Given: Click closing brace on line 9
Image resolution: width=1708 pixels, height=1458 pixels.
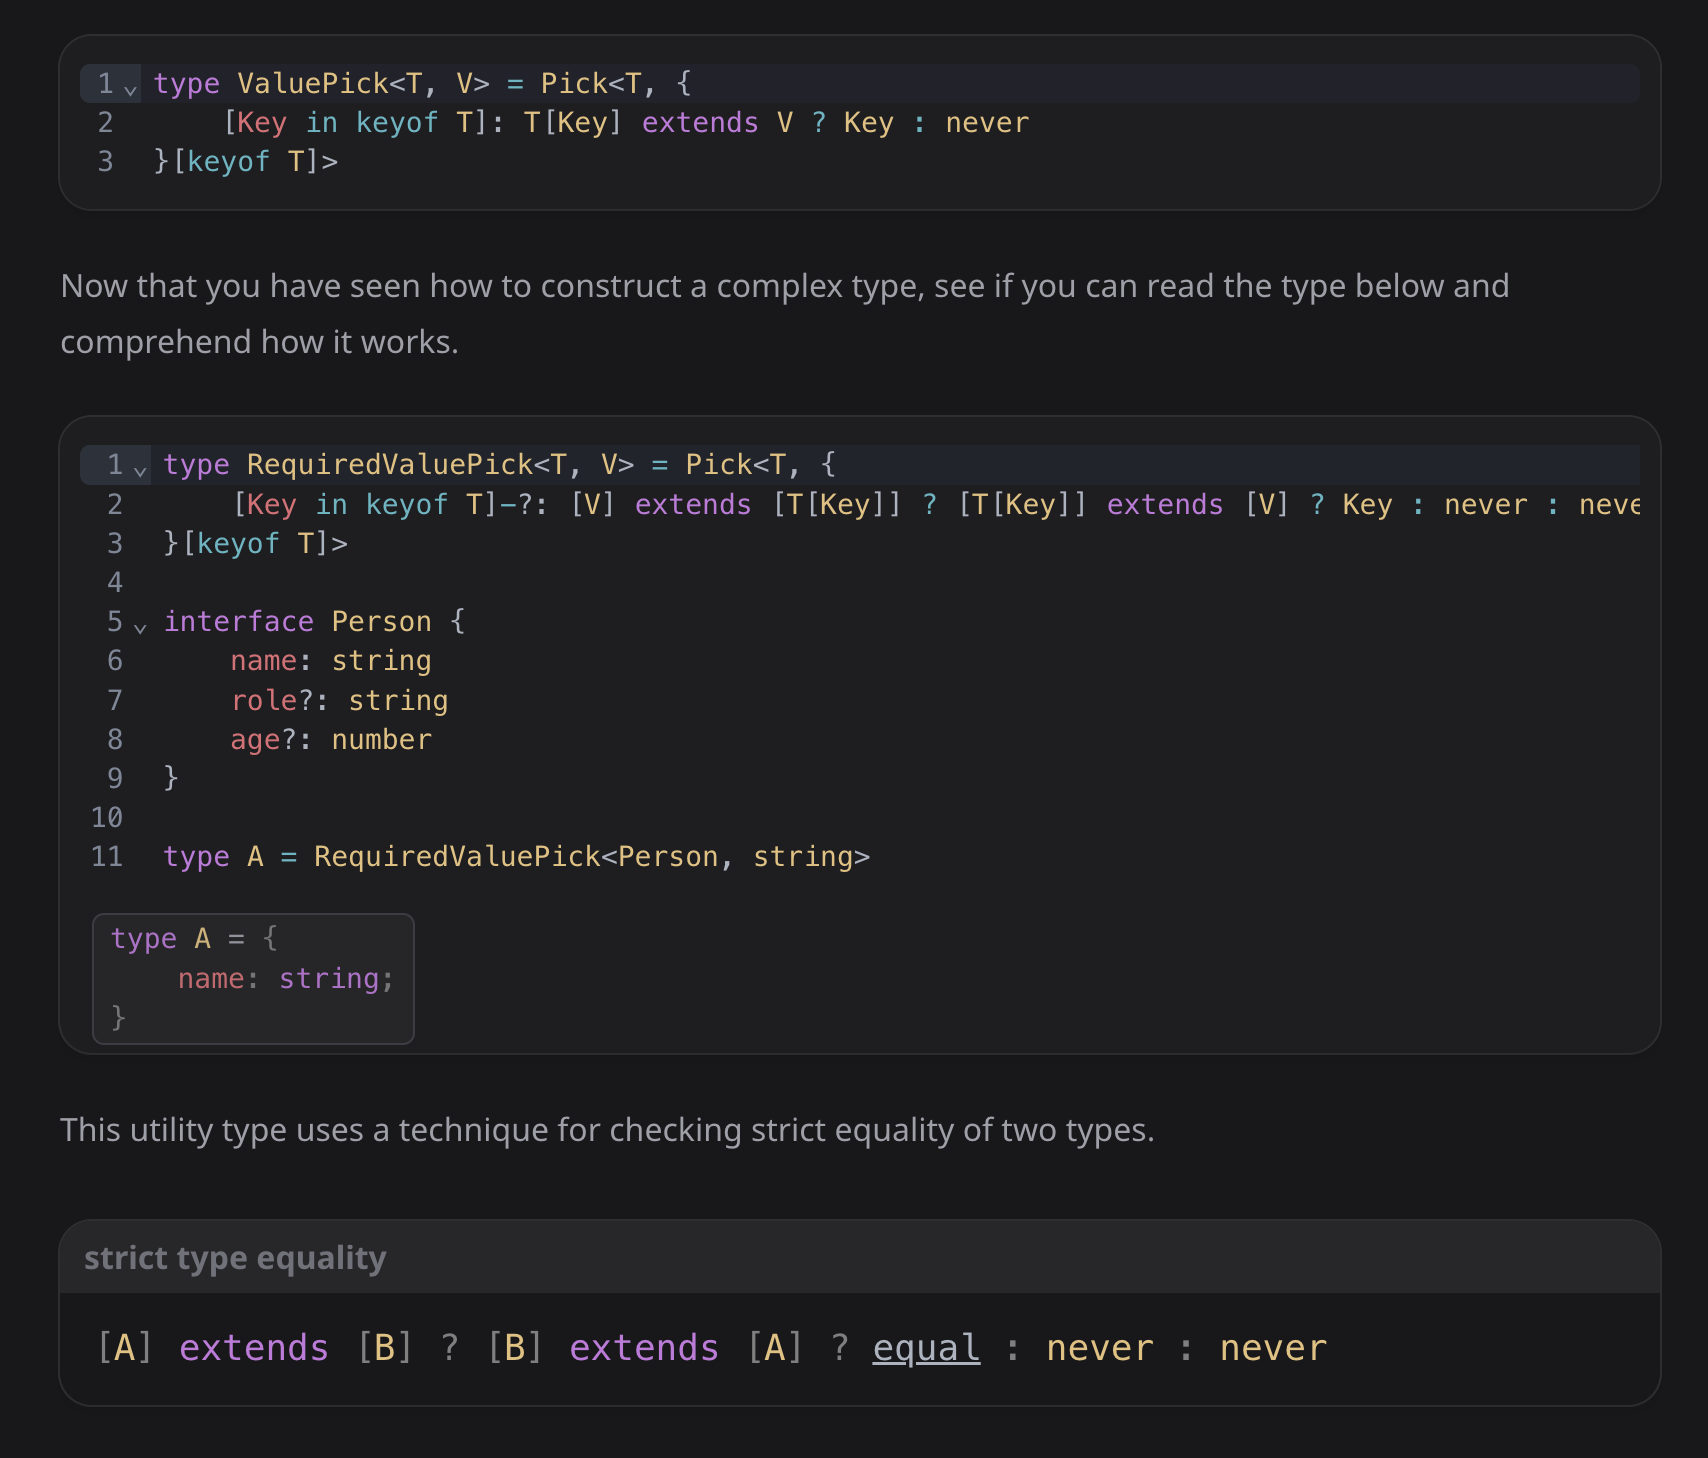Looking at the screenshot, I should point(171,778).
